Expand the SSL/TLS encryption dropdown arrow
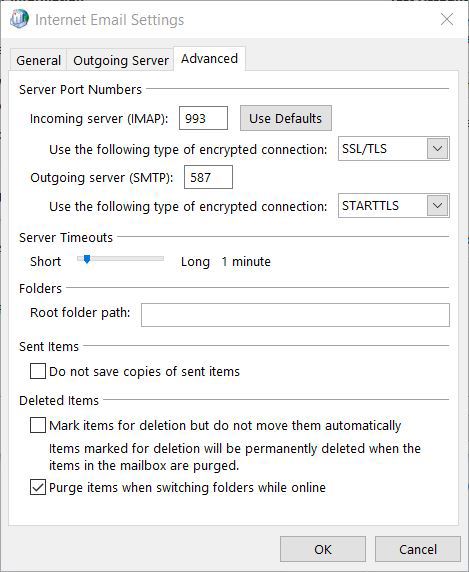 pos(437,148)
